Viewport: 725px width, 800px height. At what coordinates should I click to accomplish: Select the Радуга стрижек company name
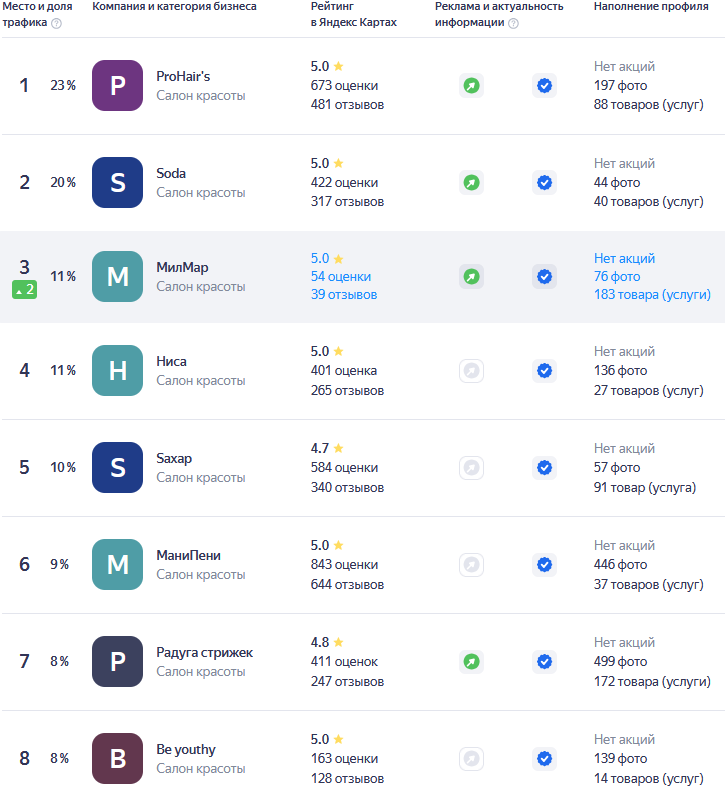point(205,653)
